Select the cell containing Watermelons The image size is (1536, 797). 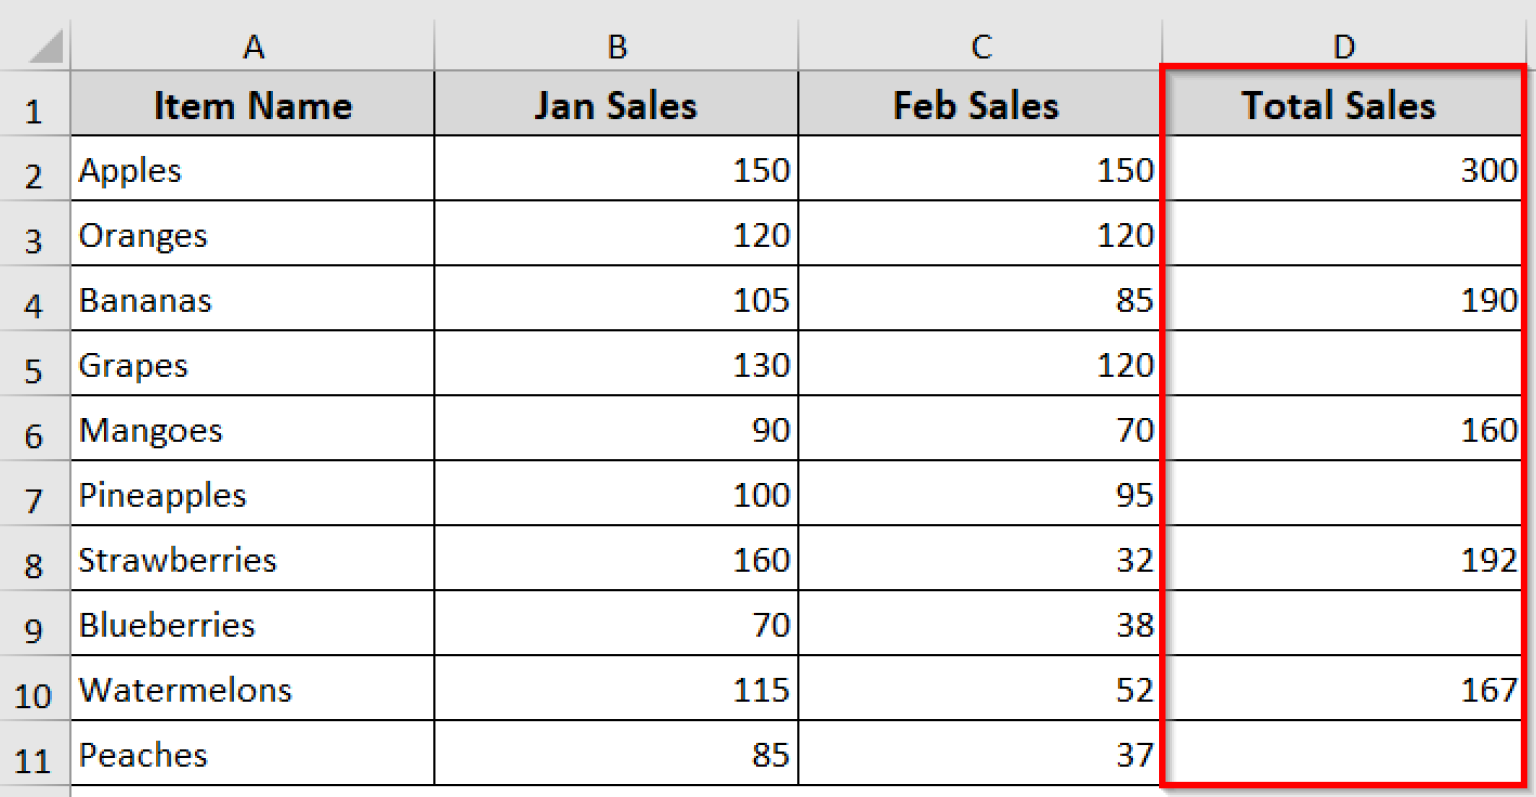coord(253,689)
